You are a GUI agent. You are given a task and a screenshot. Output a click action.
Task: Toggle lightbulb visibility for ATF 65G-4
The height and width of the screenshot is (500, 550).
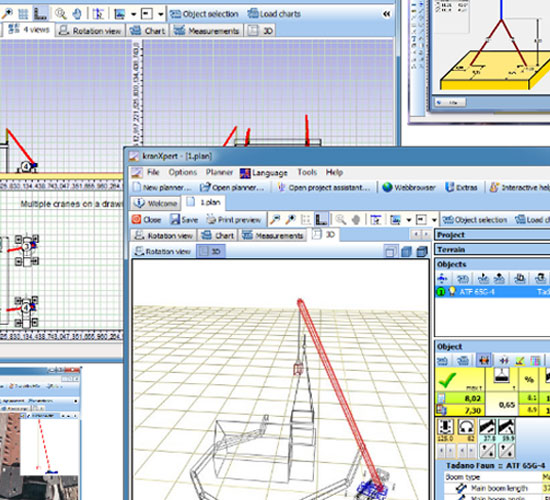pyautogui.click(x=452, y=291)
